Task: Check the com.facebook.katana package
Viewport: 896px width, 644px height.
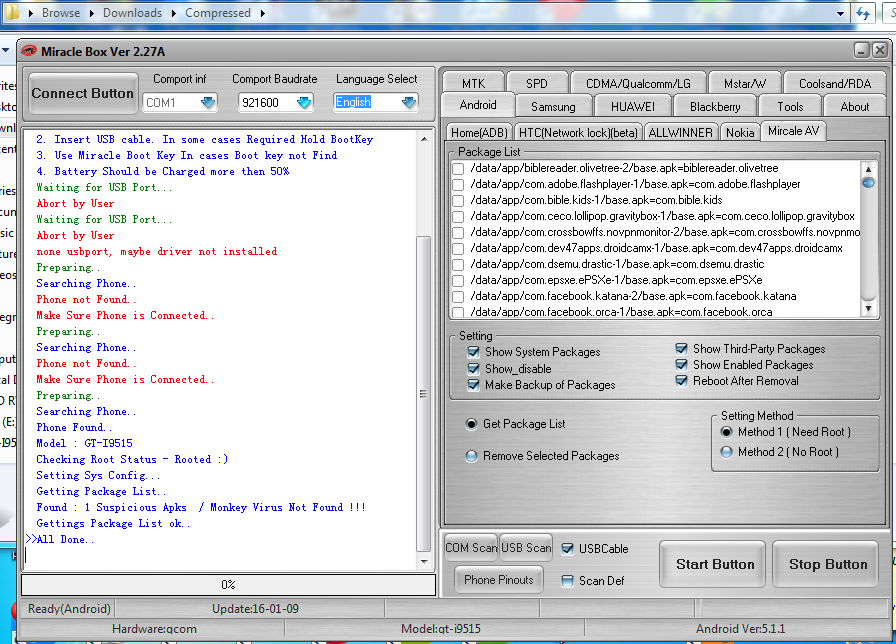Action: point(458,297)
